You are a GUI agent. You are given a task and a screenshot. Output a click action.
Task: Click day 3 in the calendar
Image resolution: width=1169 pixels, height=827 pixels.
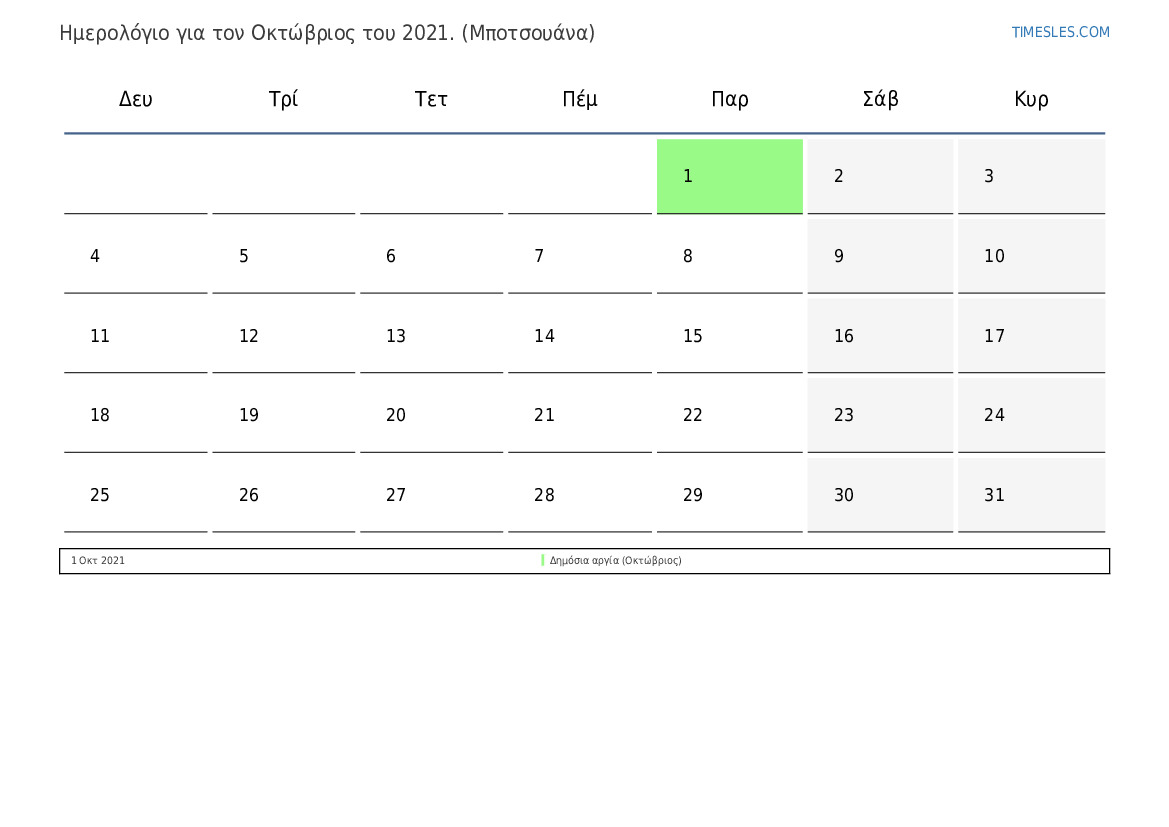tap(1031, 176)
